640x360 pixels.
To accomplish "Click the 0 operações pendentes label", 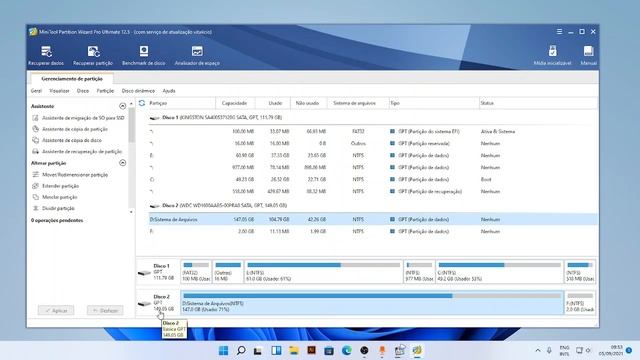I will (x=57, y=220).
